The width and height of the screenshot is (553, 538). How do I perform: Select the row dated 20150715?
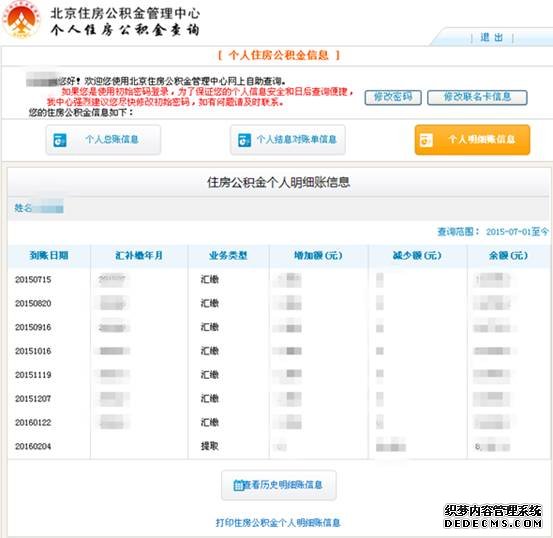279,279
